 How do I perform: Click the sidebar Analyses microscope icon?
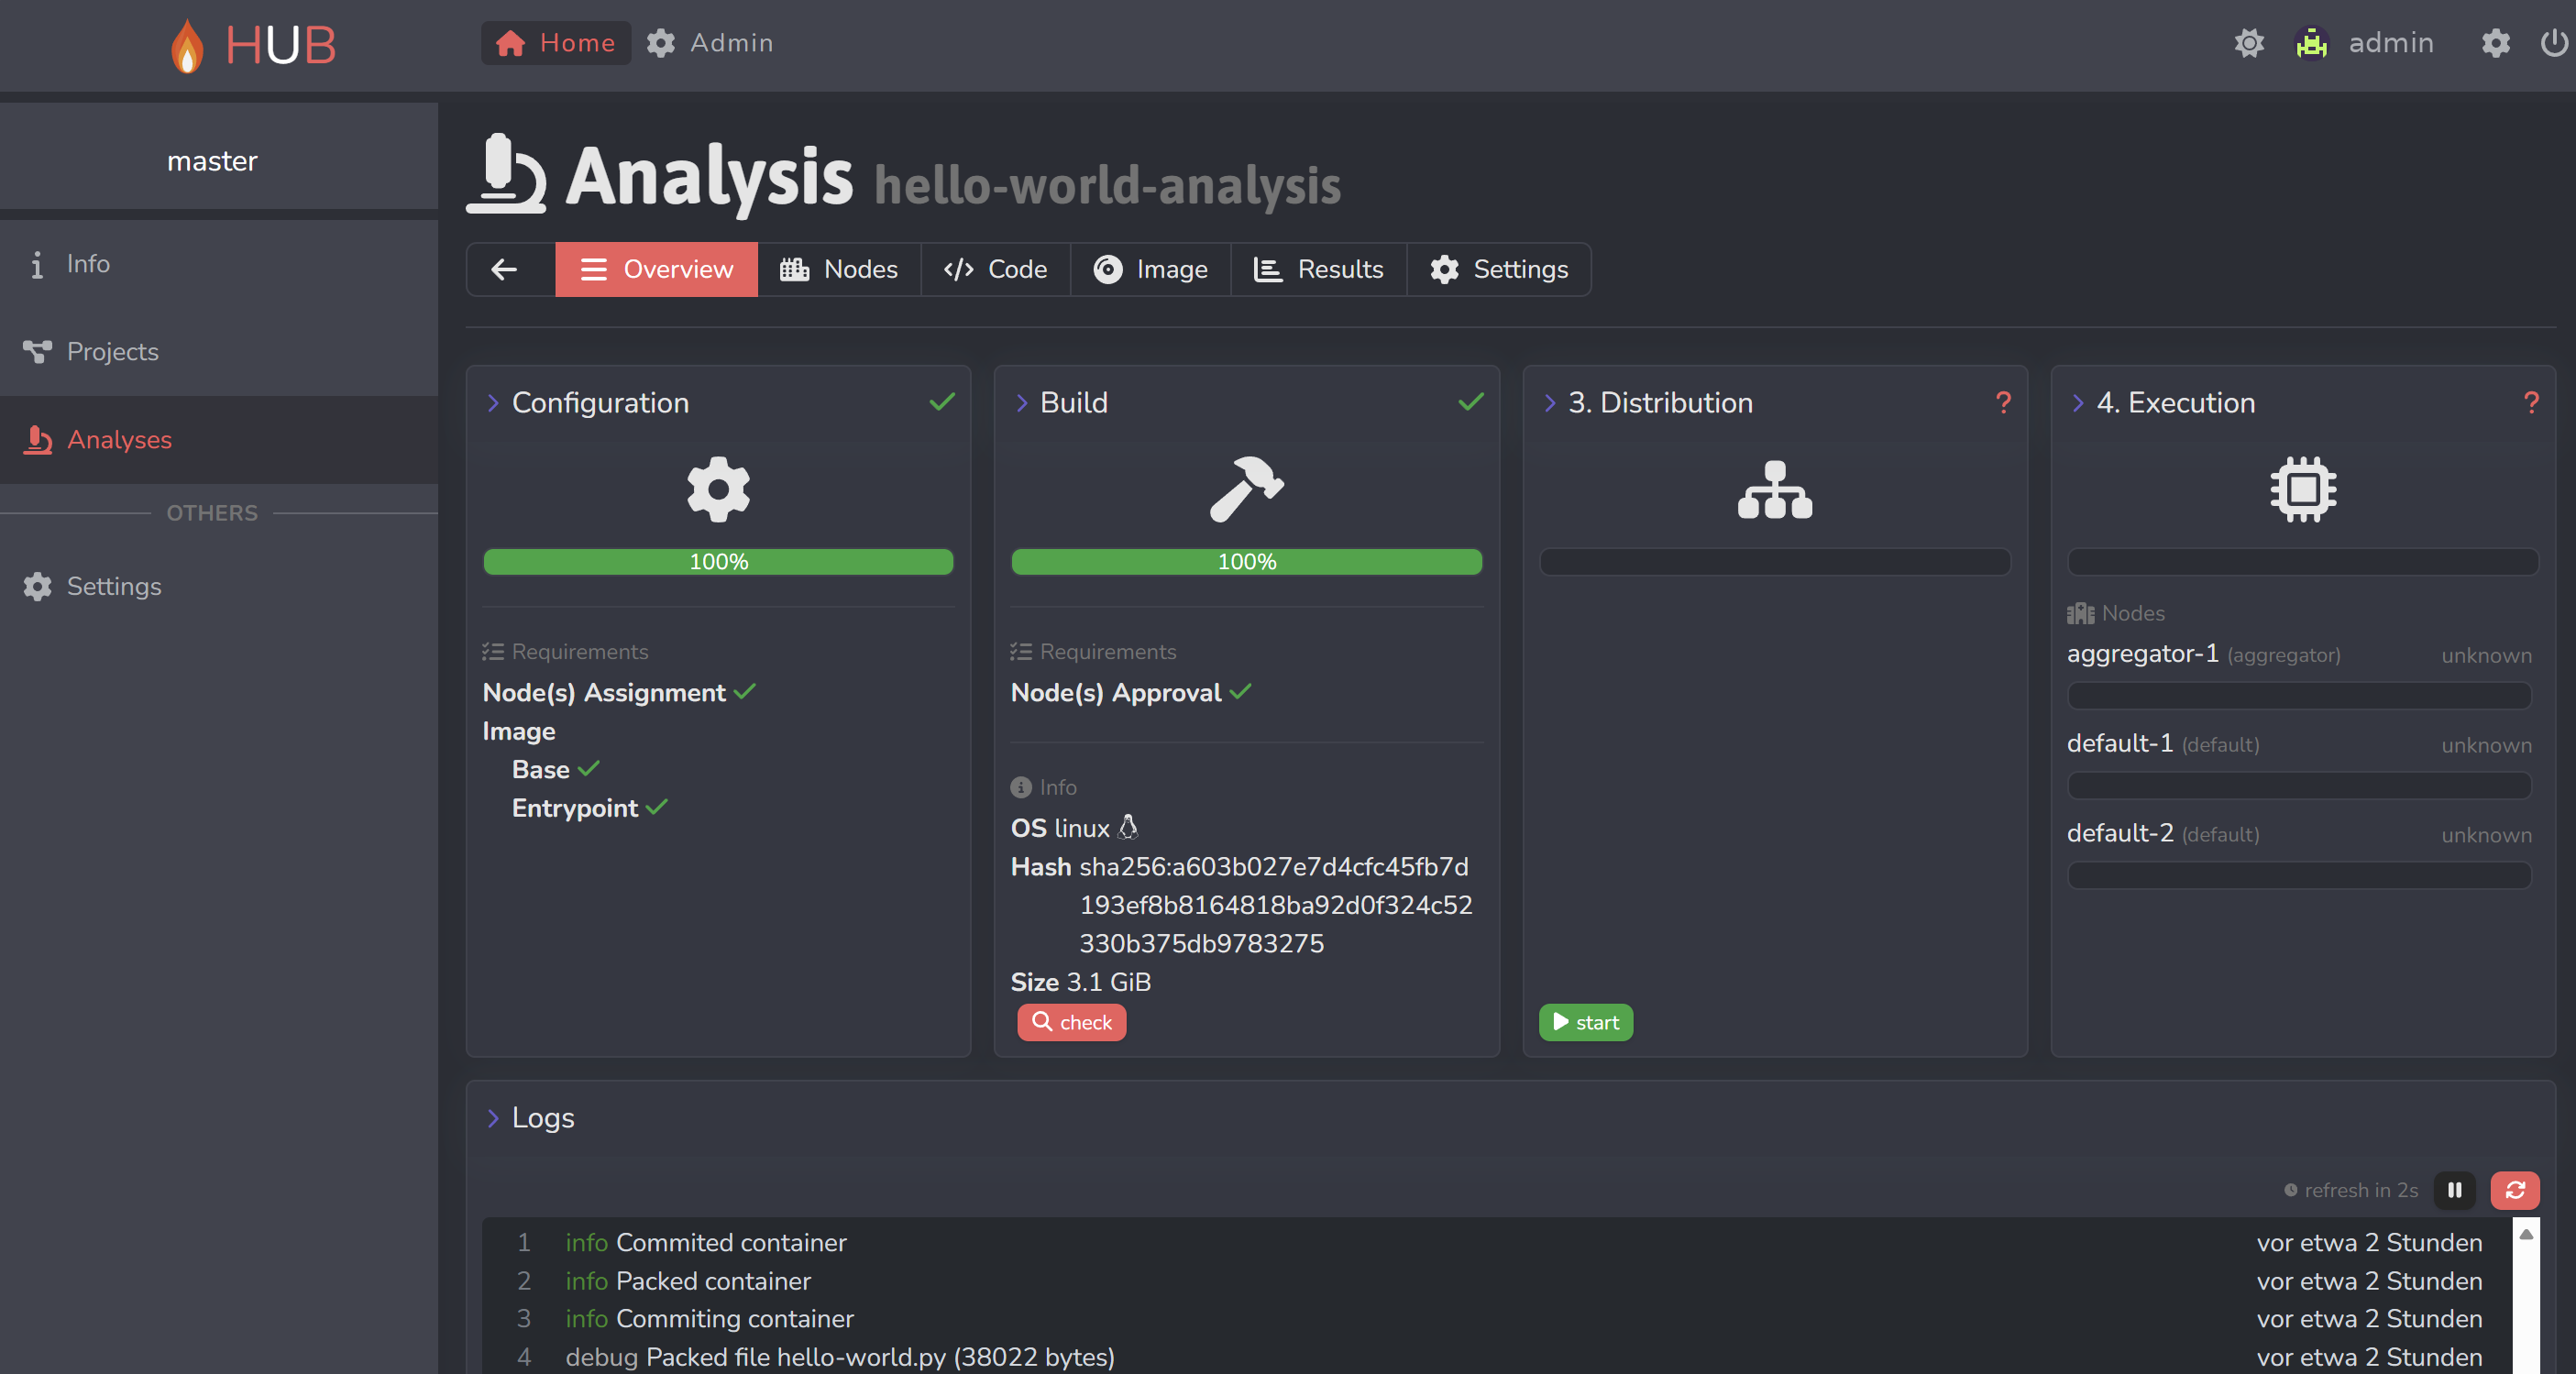pyautogui.click(x=38, y=440)
